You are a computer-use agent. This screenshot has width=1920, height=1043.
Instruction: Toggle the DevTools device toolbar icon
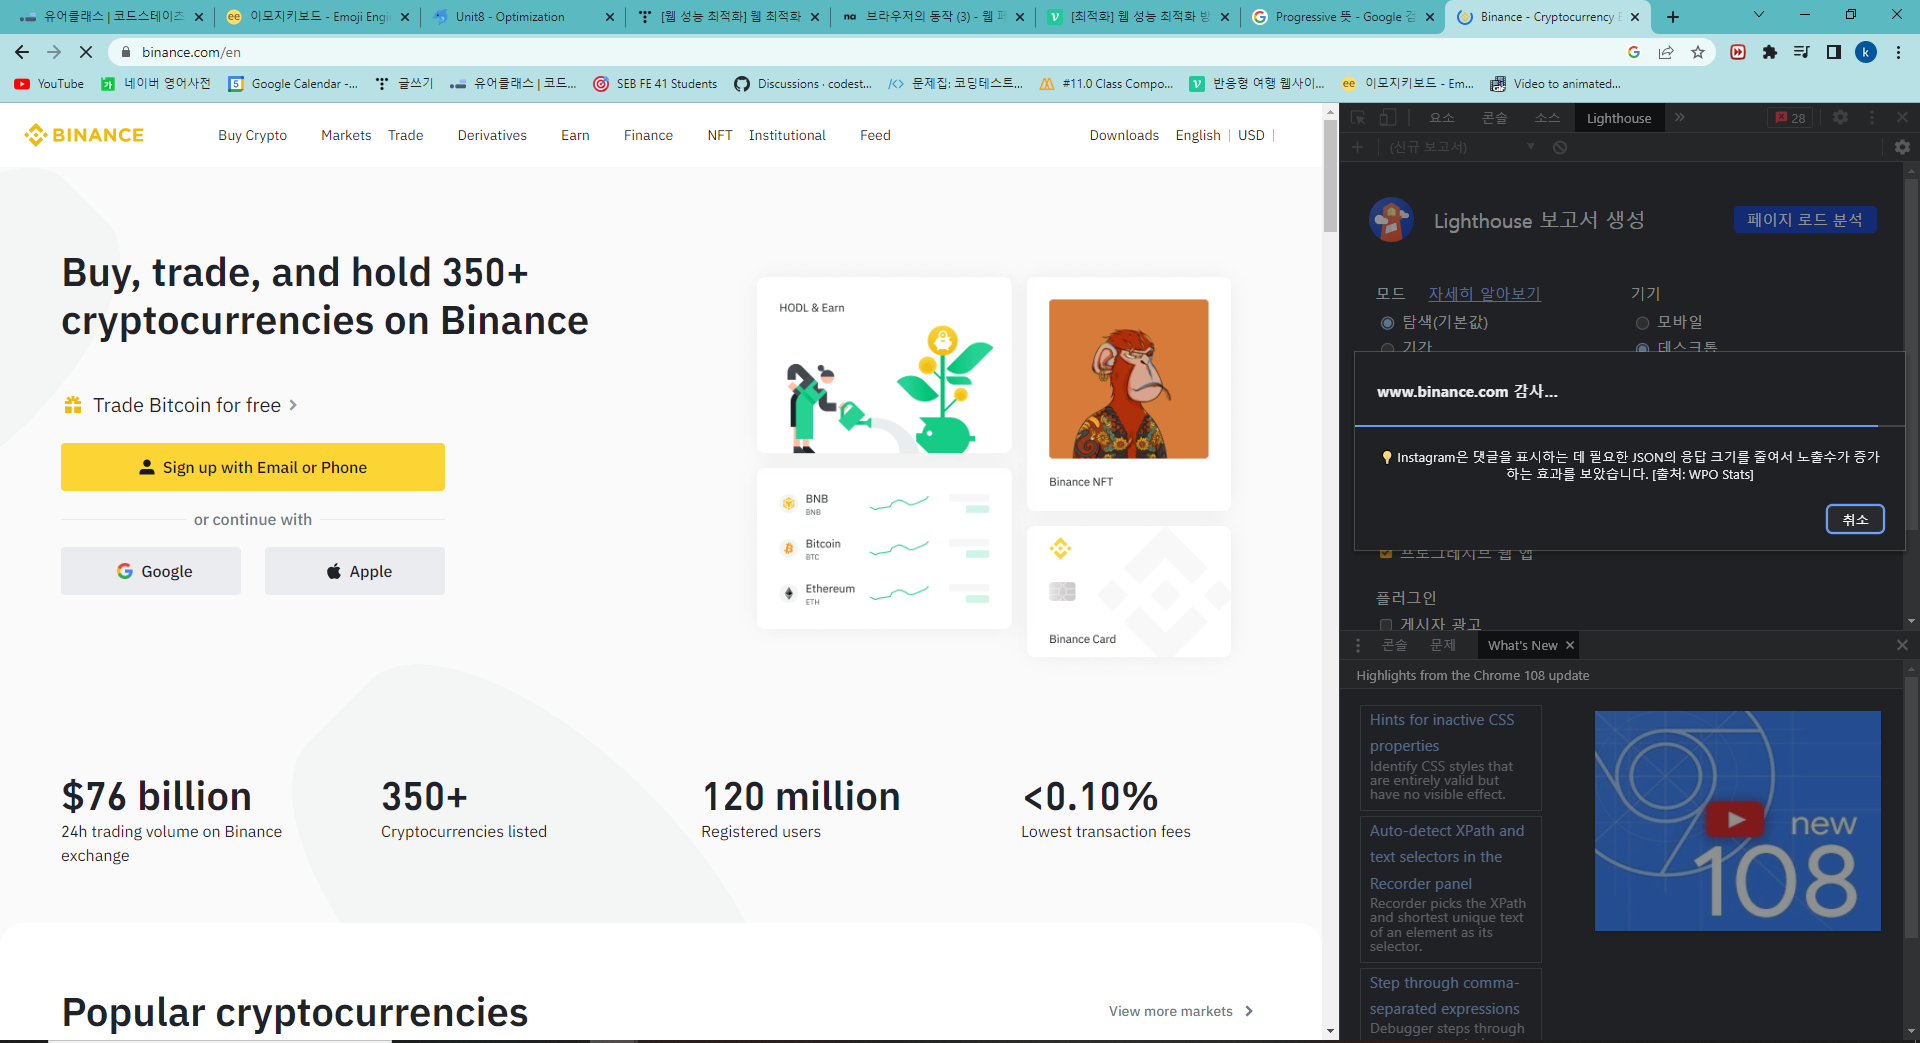[1388, 118]
